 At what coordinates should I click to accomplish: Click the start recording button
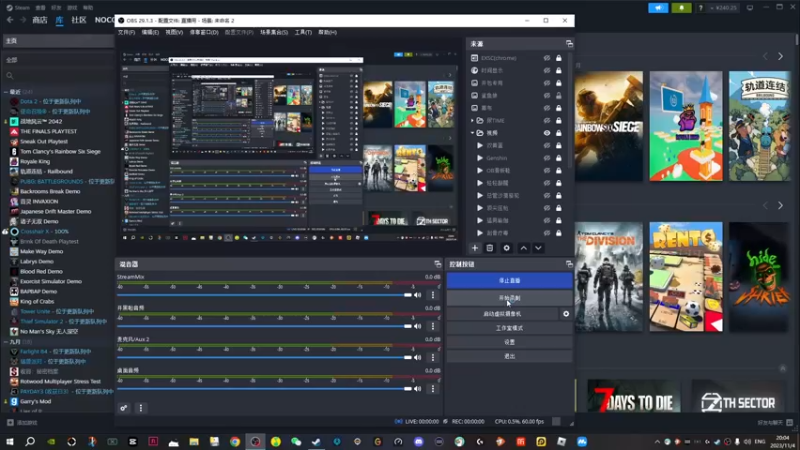pos(509,298)
